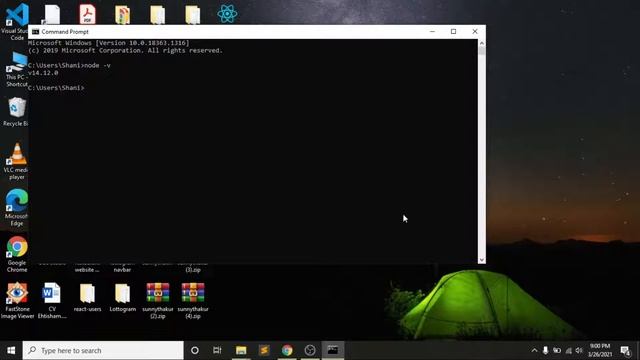640x360 pixels.
Task: Close the Command Prompt window
Action: coord(475,31)
